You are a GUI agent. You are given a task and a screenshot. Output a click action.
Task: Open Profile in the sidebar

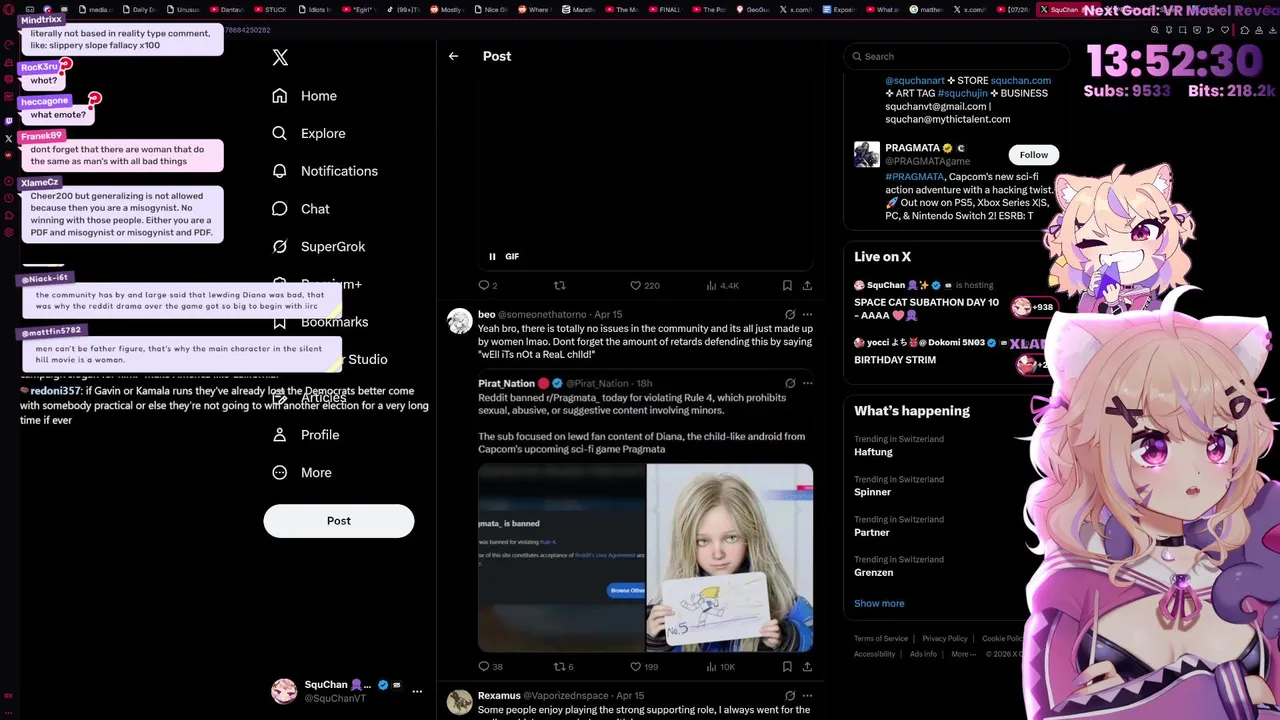coord(306,435)
